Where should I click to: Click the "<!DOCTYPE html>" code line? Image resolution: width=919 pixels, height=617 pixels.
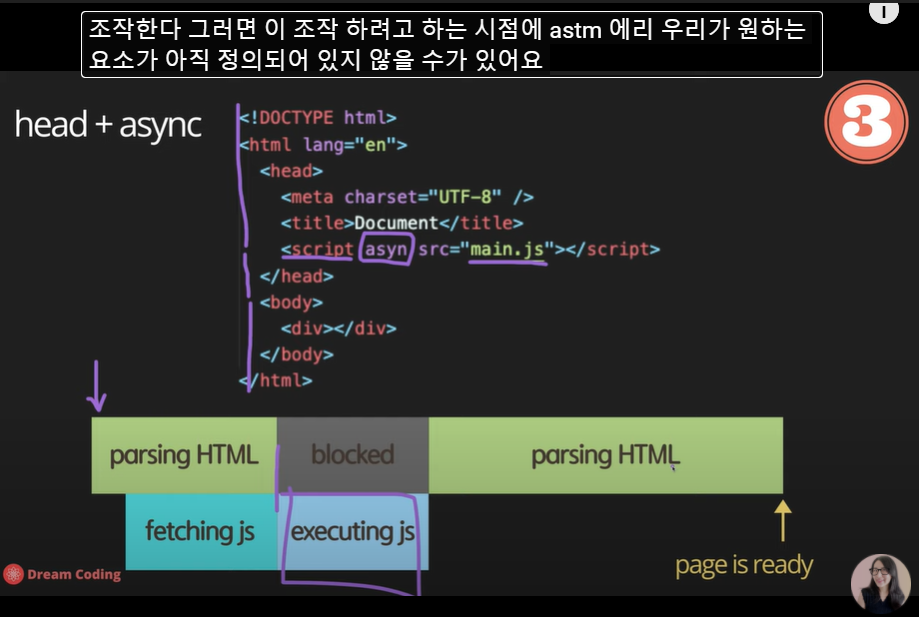point(318,118)
